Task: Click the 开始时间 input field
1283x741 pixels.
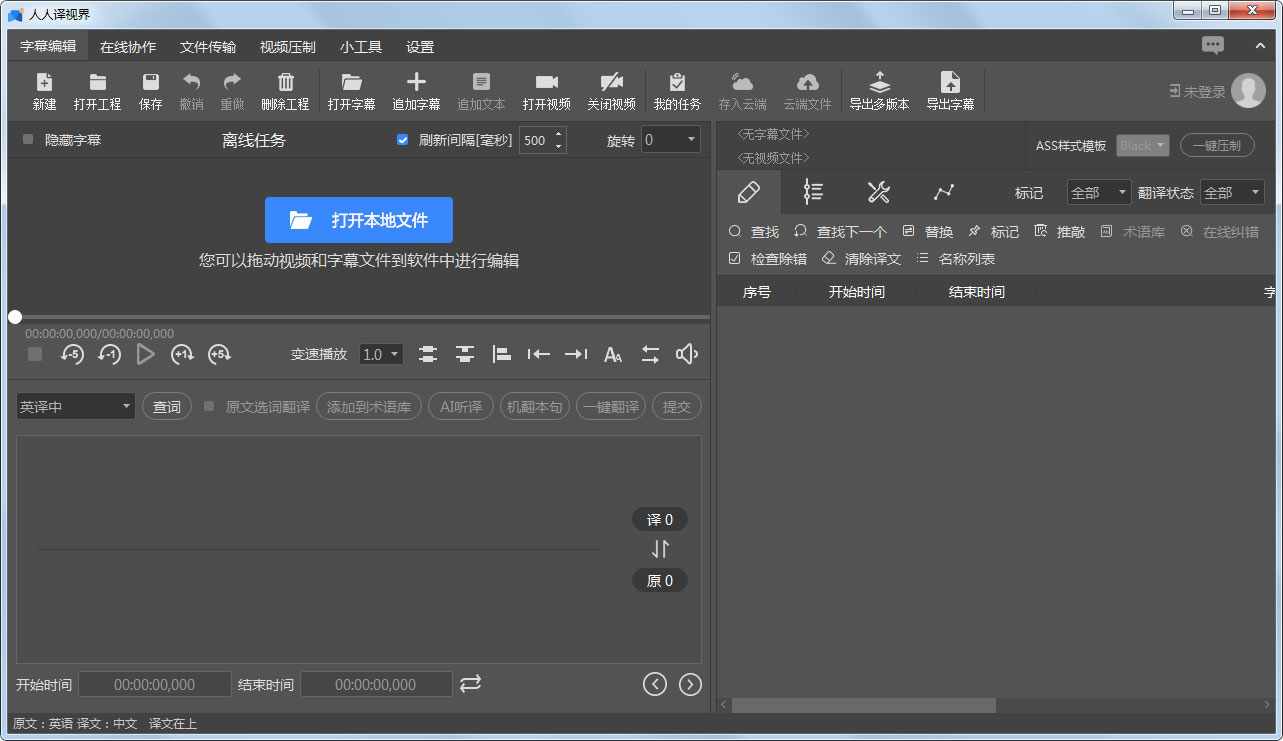Action: point(155,684)
